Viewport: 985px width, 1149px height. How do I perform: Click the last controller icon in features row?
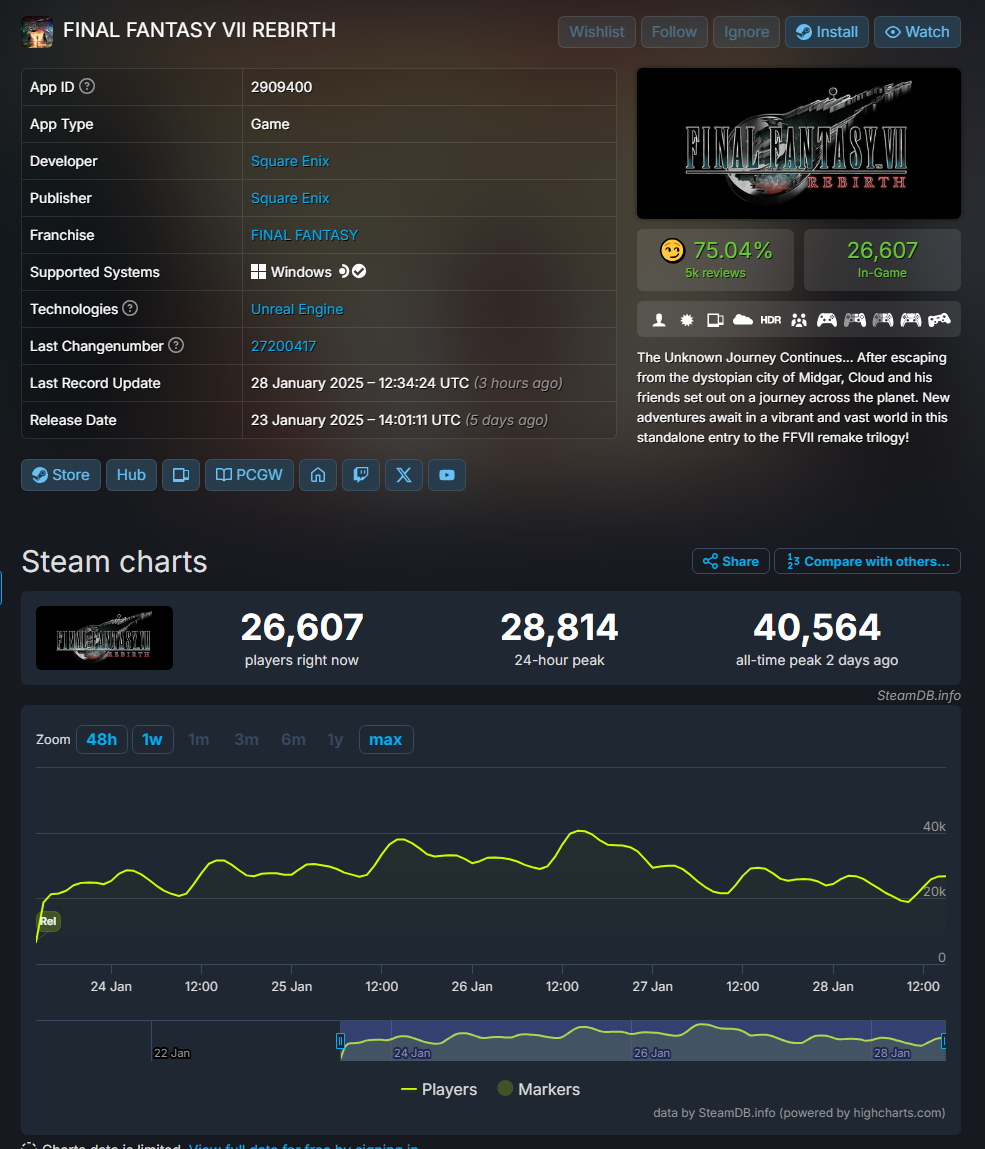[x=939, y=319]
